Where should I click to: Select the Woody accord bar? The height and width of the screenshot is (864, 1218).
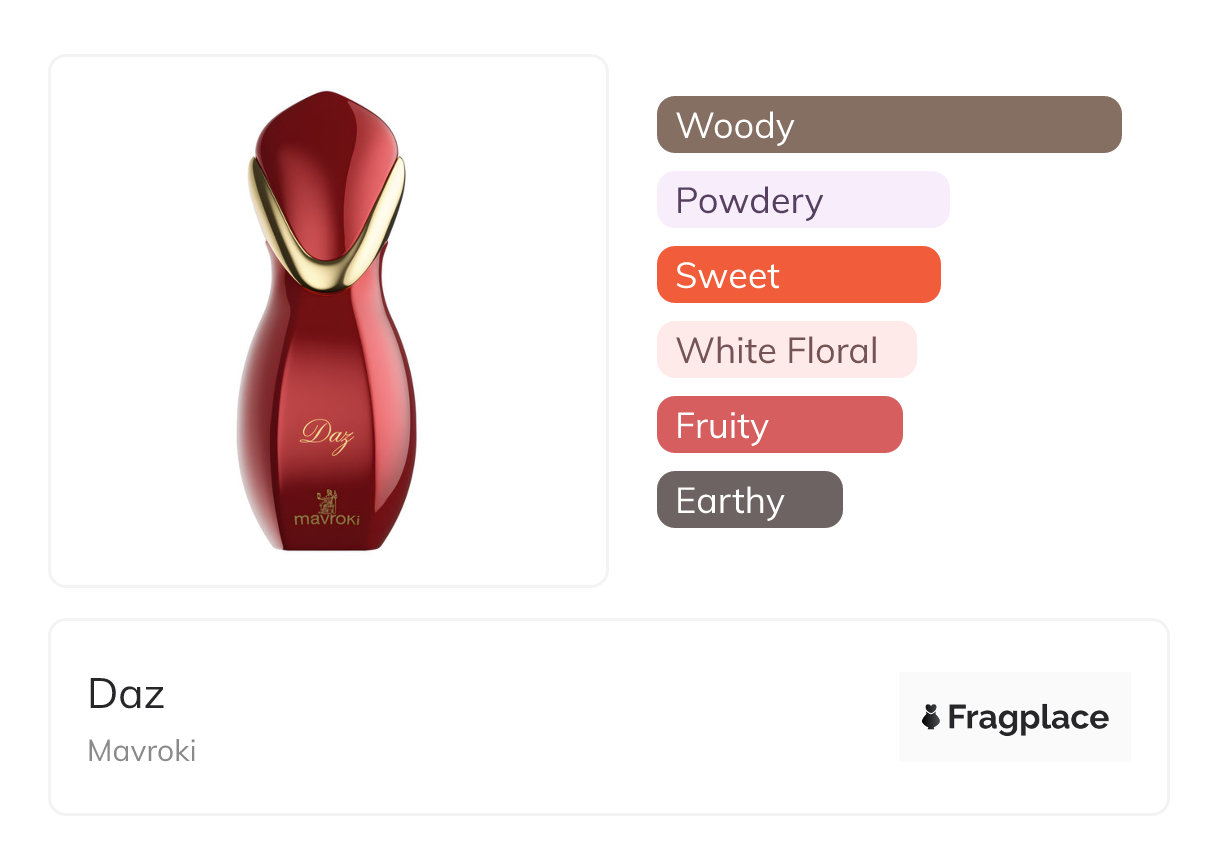pos(888,125)
